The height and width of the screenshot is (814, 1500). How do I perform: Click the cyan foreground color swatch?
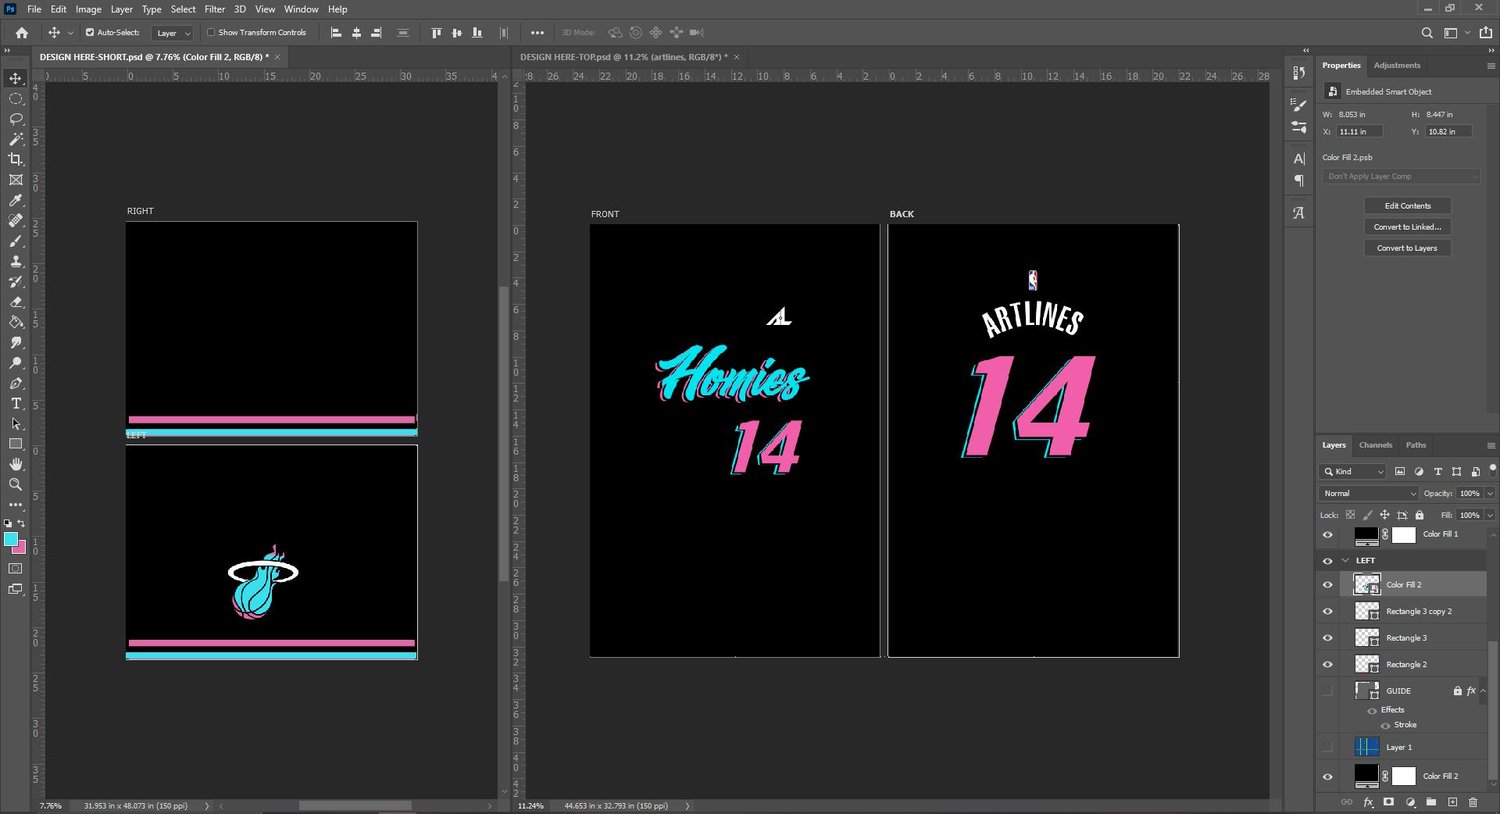tap(11, 539)
